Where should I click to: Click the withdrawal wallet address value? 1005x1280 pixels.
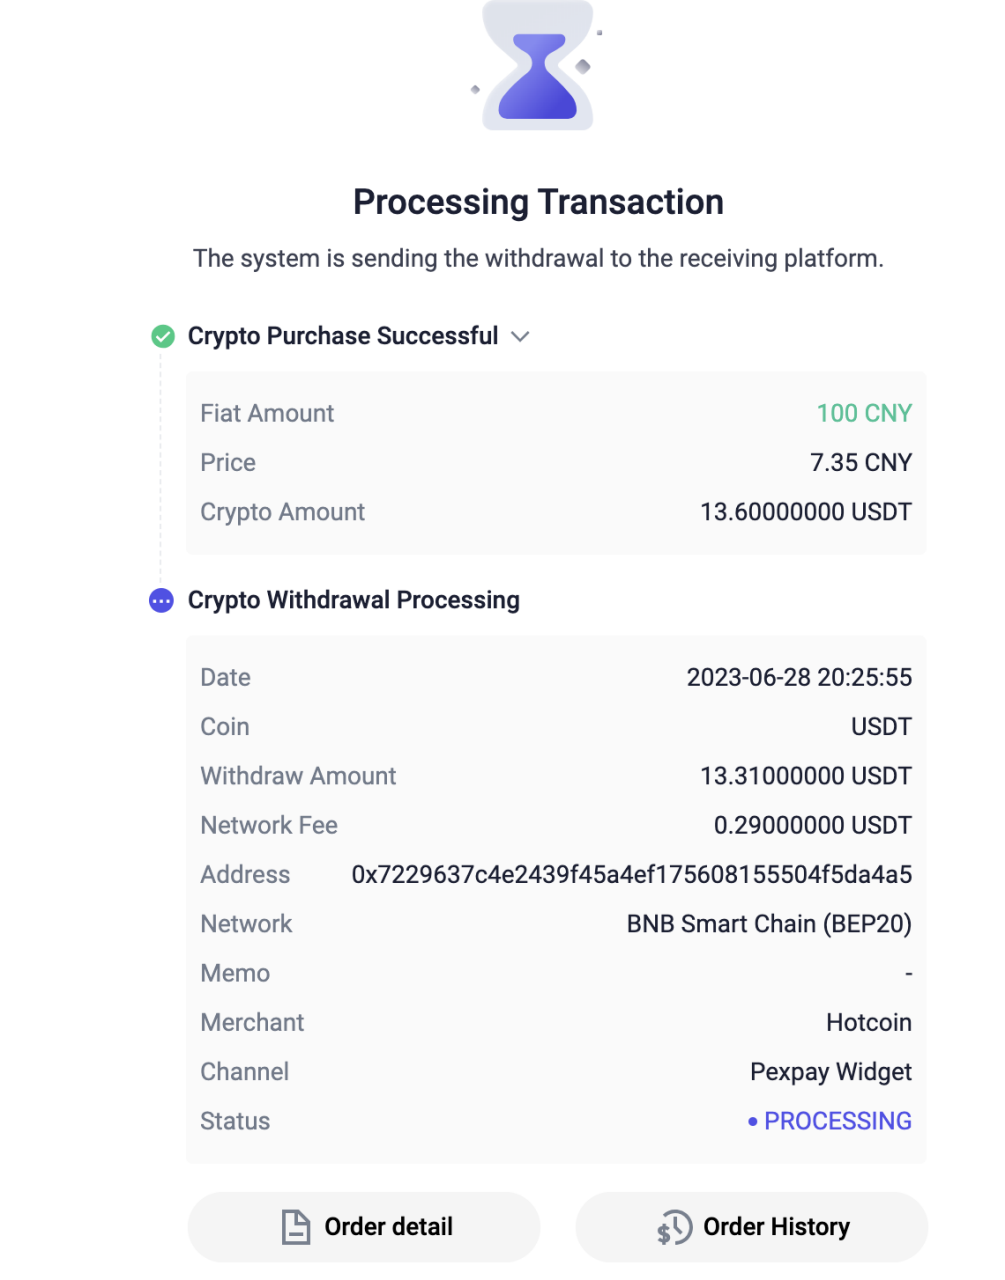click(x=631, y=875)
